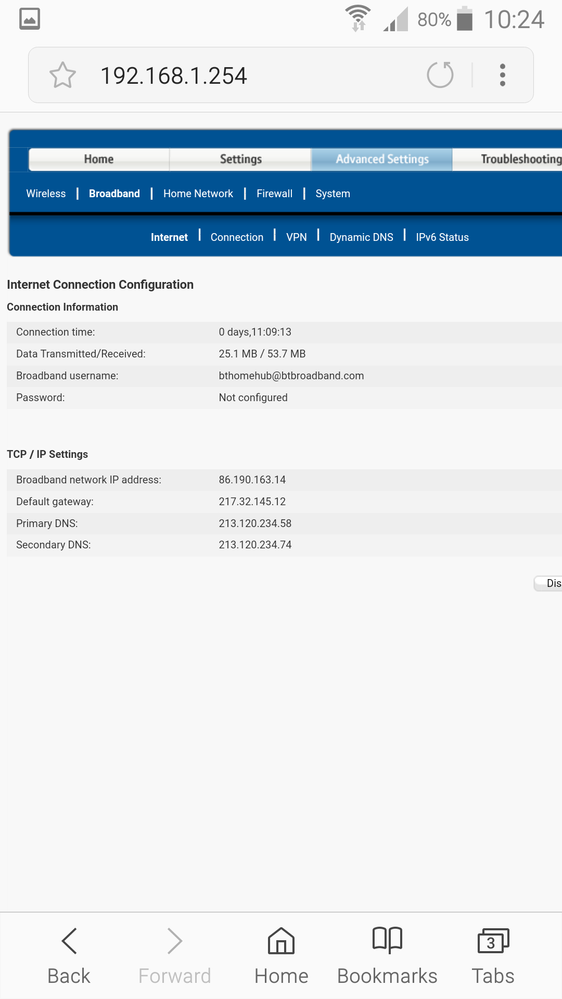Tap the bookmark star icon

pyautogui.click(x=62, y=76)
